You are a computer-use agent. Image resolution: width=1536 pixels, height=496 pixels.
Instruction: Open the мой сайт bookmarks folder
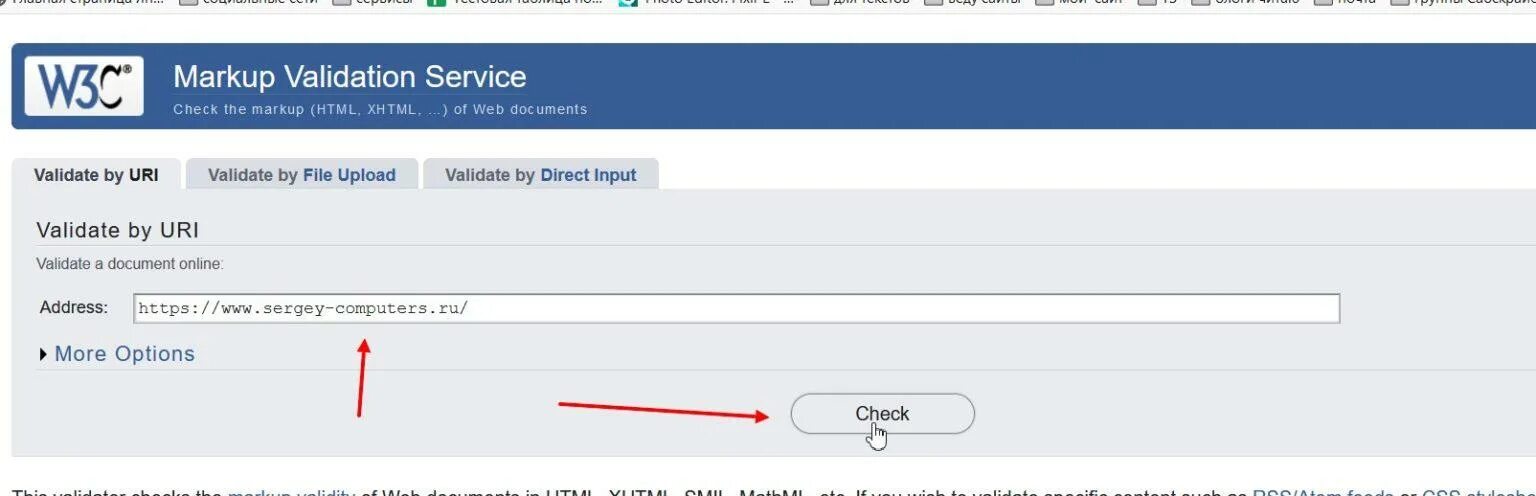coord(1080,3)
